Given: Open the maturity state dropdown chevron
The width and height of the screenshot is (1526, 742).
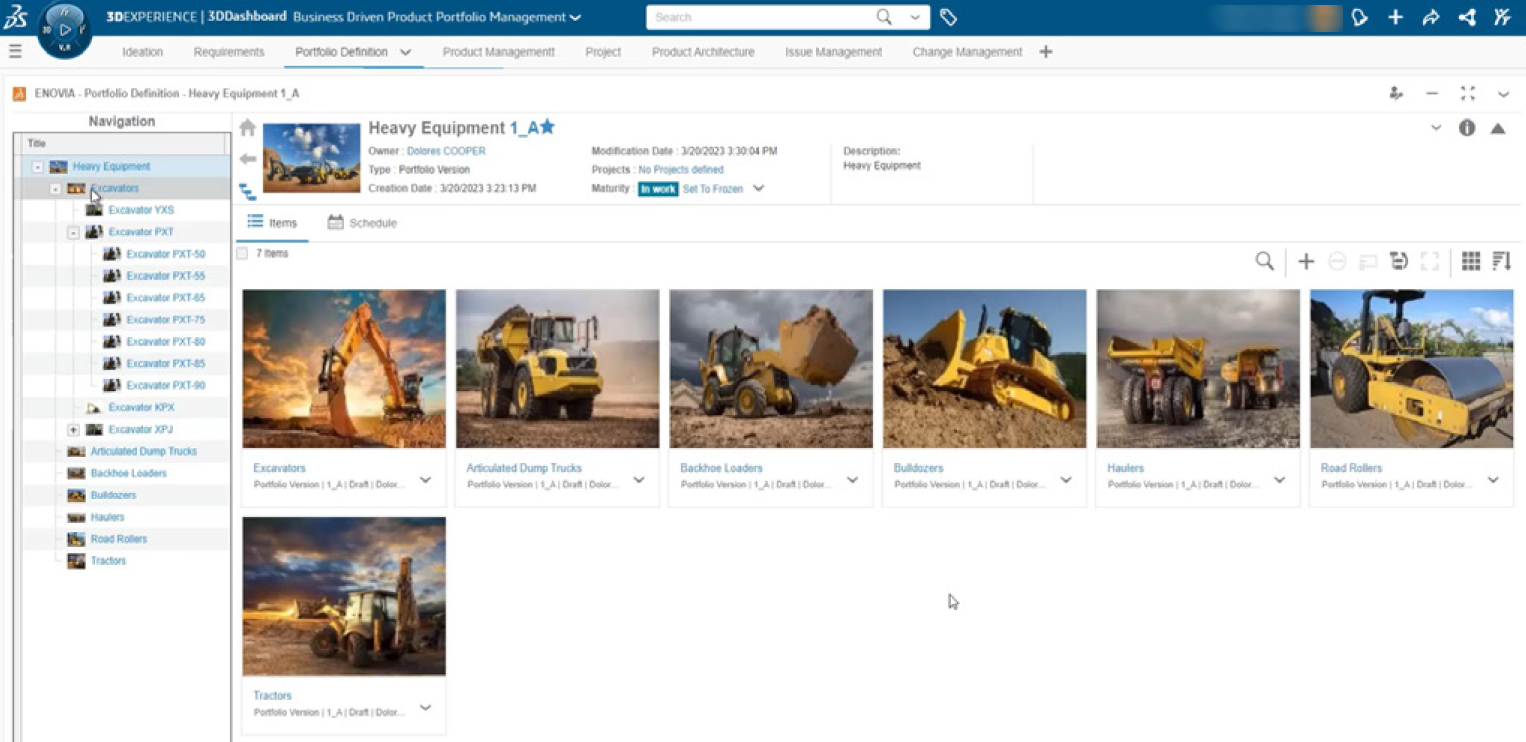Looking at the screenshot, I should (758, 188).
